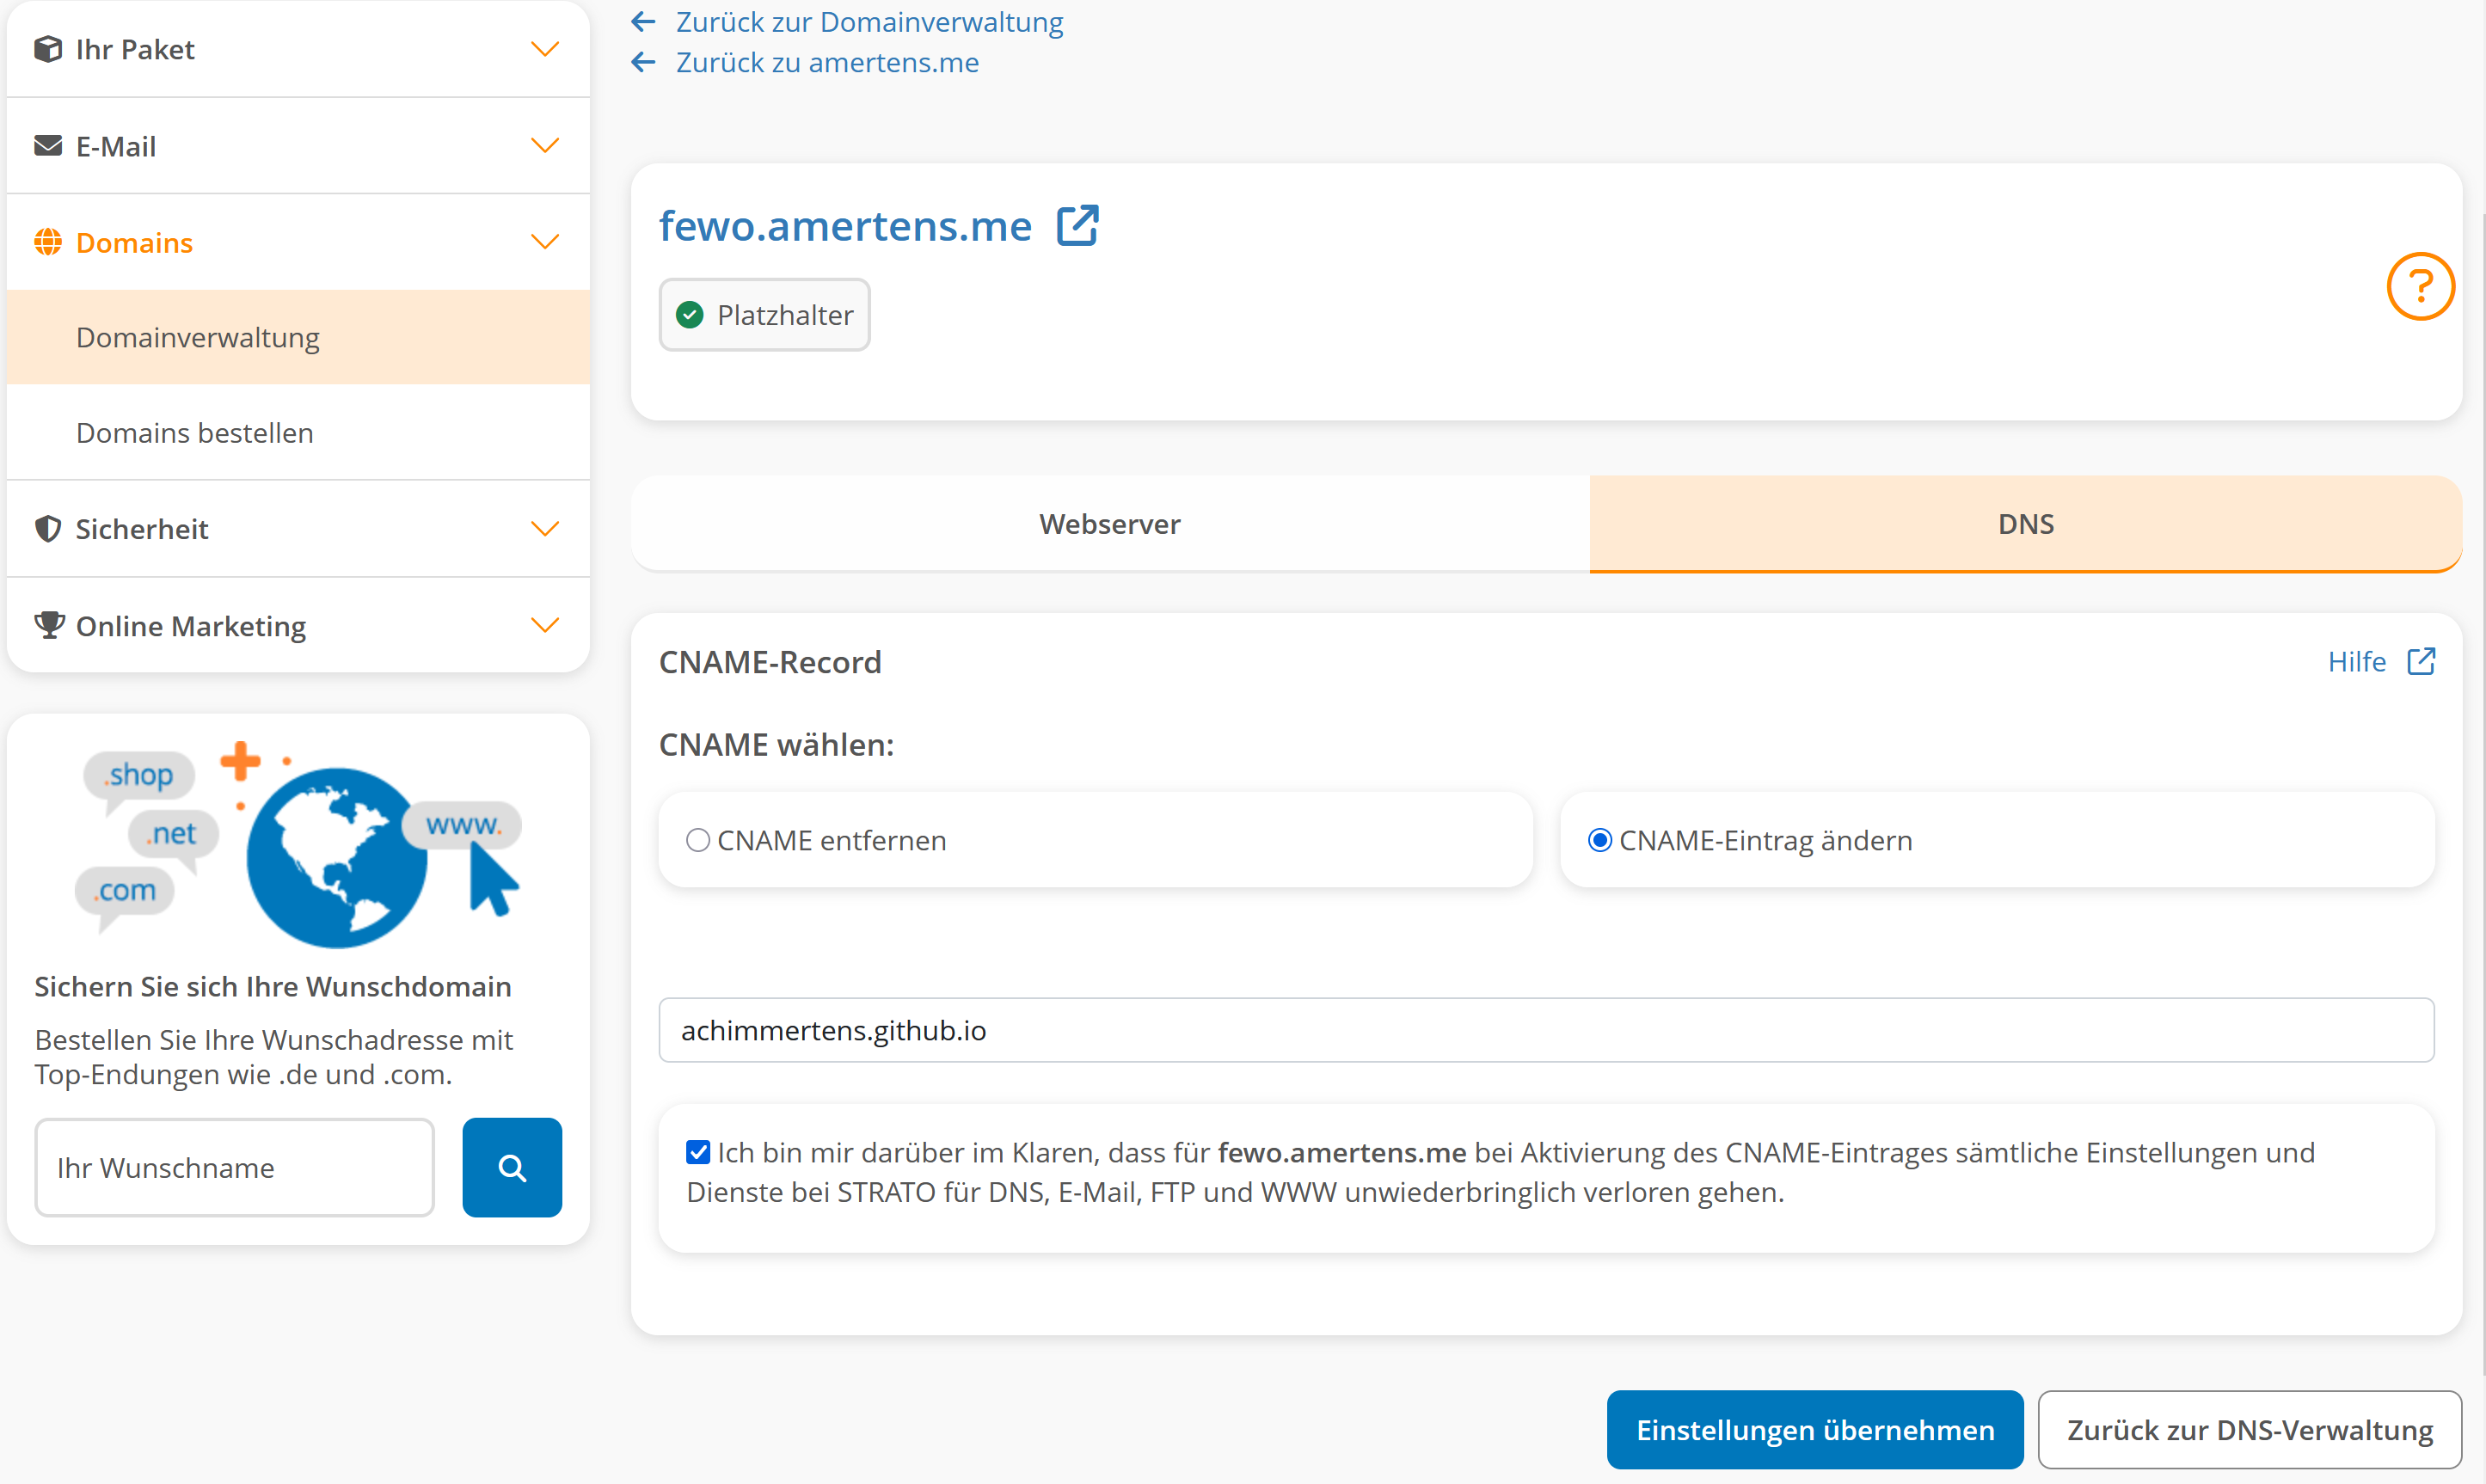This screenshot has width=2486, height=1484.
Task: Click the Domains menu label
Action: pos(134,242)
